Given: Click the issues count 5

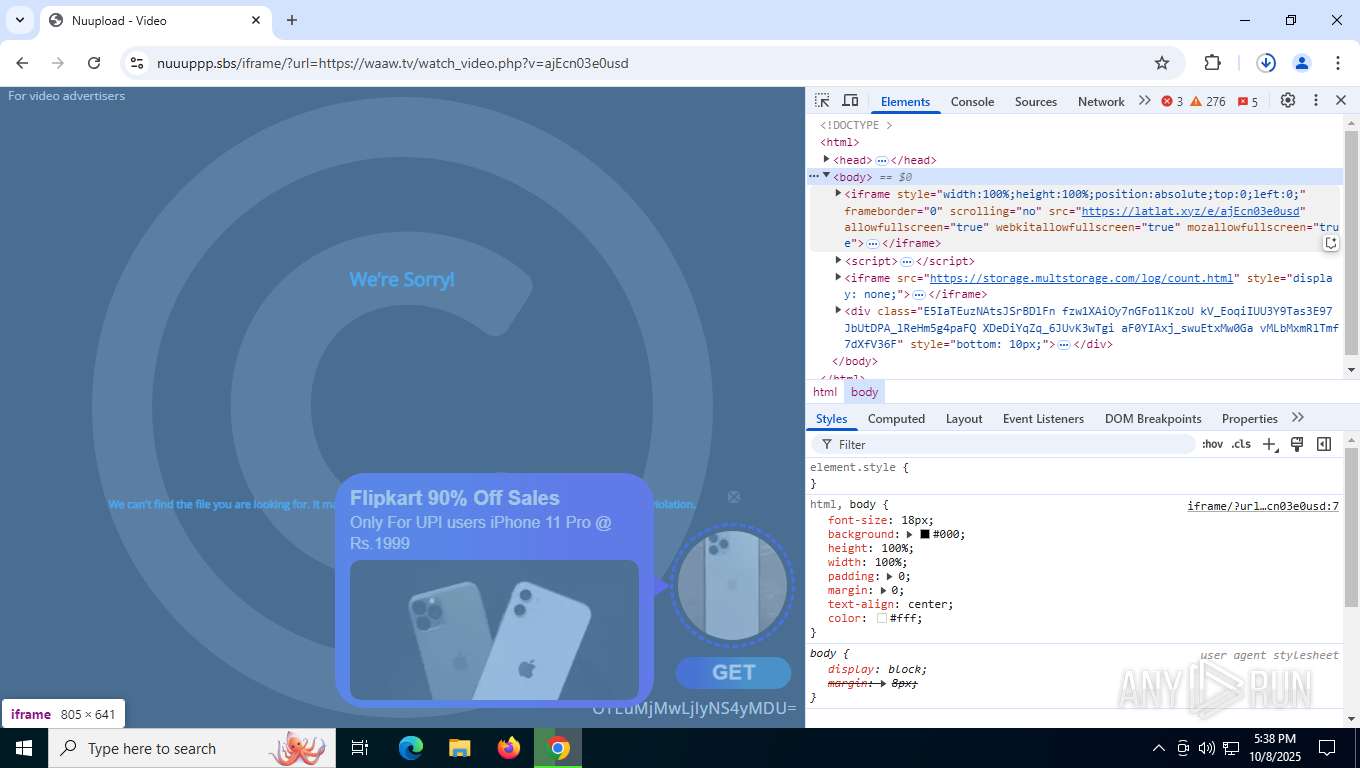Looking at the screenshot, I should click(x=1248, y=101).
